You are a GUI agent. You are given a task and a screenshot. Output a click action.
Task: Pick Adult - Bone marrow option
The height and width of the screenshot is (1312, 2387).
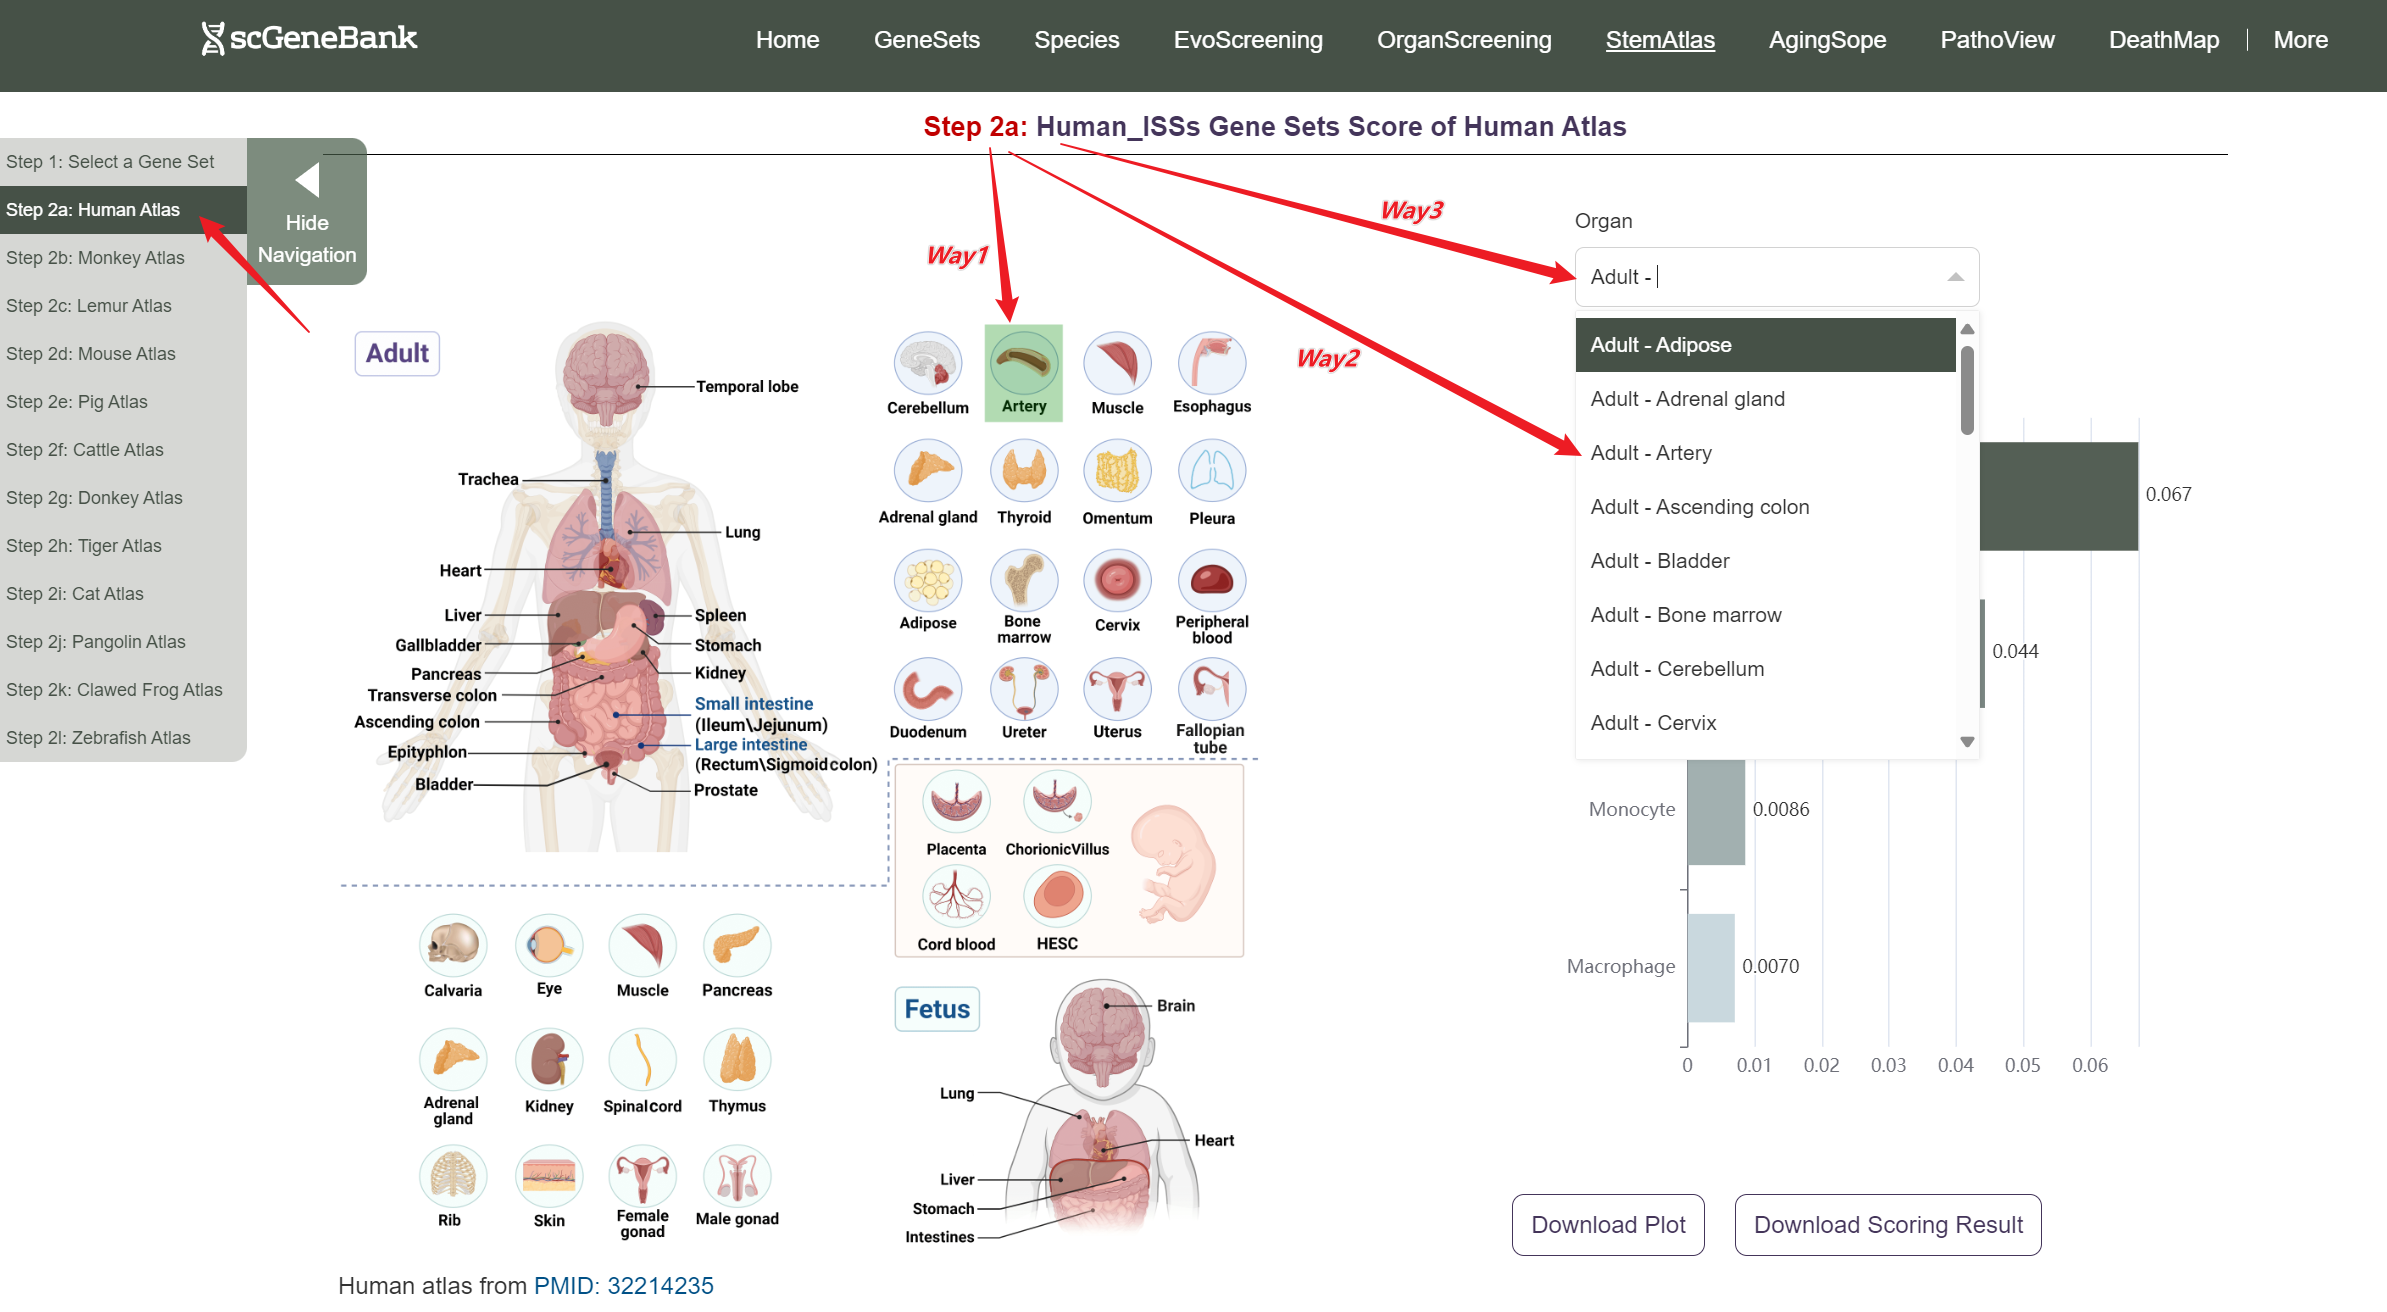pos(1686,615)
